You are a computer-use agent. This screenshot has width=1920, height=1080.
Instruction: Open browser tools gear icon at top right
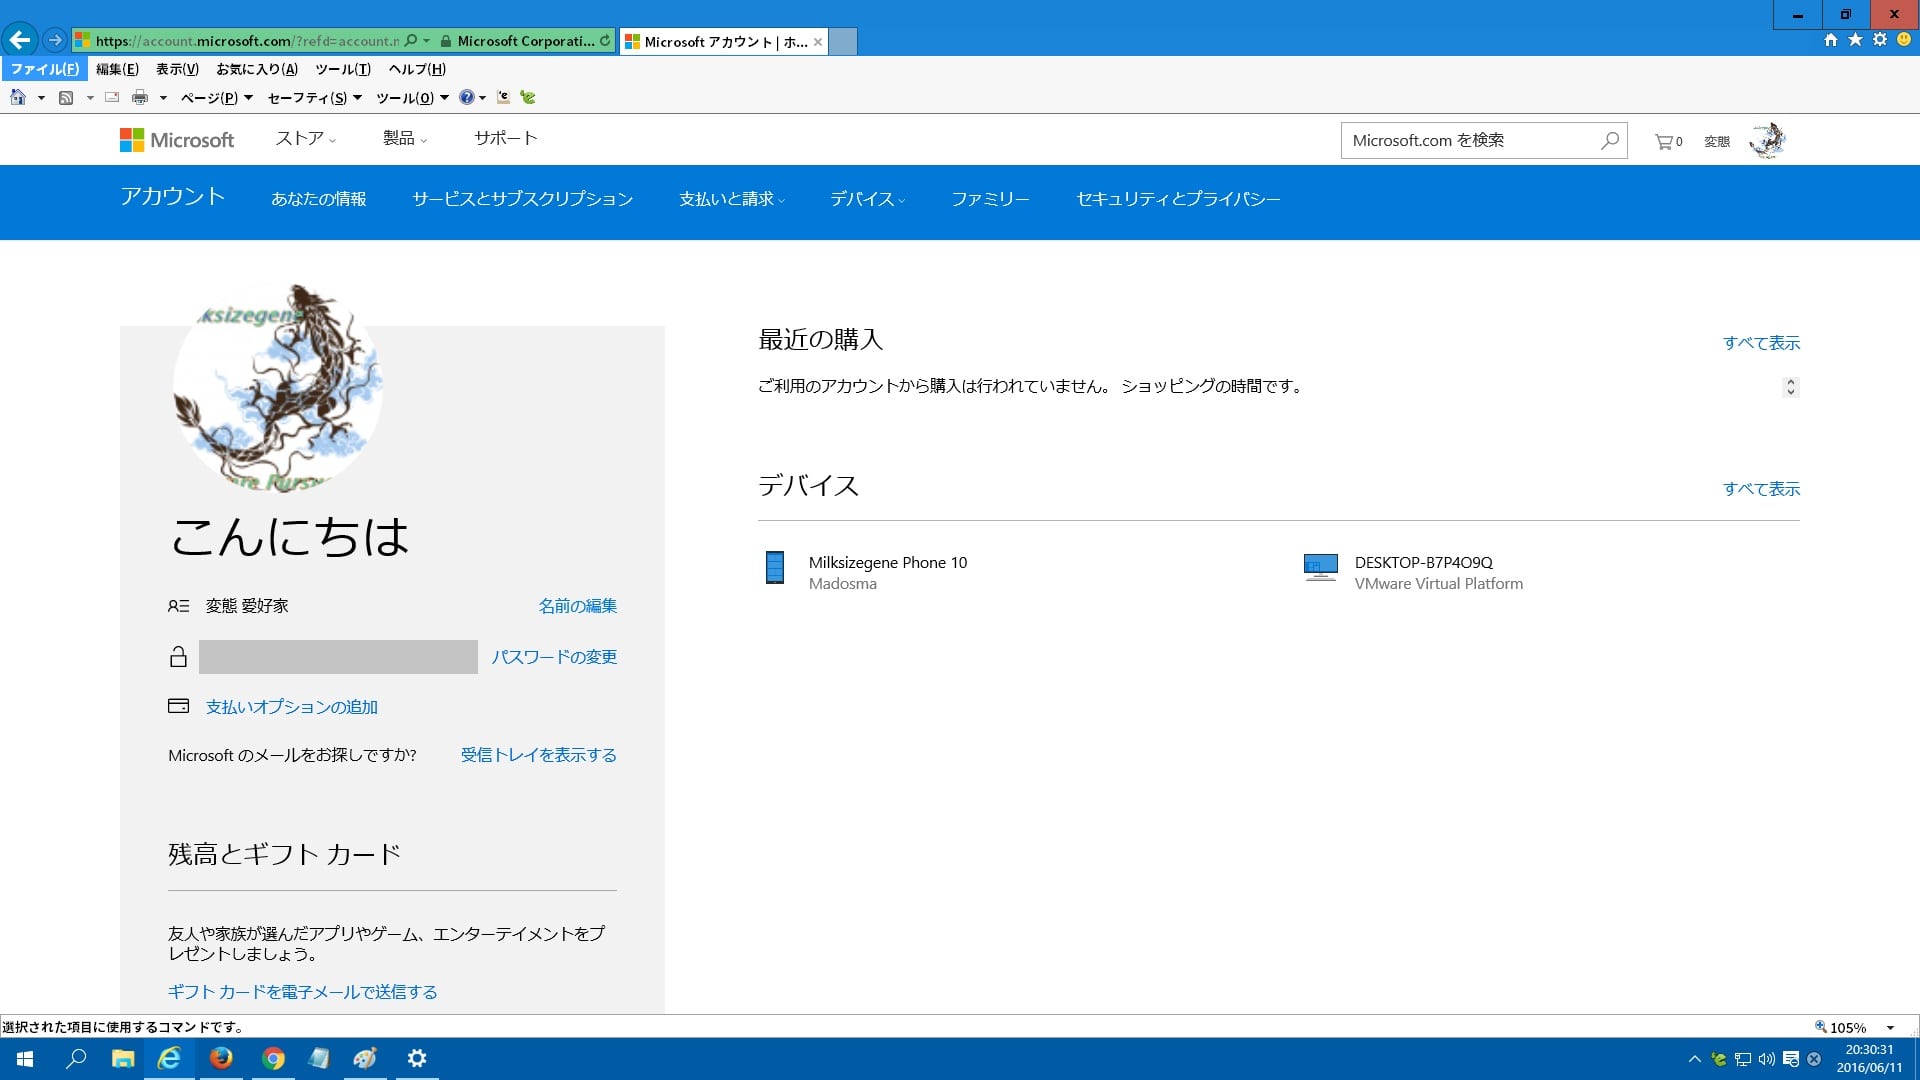pyautogui.click(x=1880, y=40)
